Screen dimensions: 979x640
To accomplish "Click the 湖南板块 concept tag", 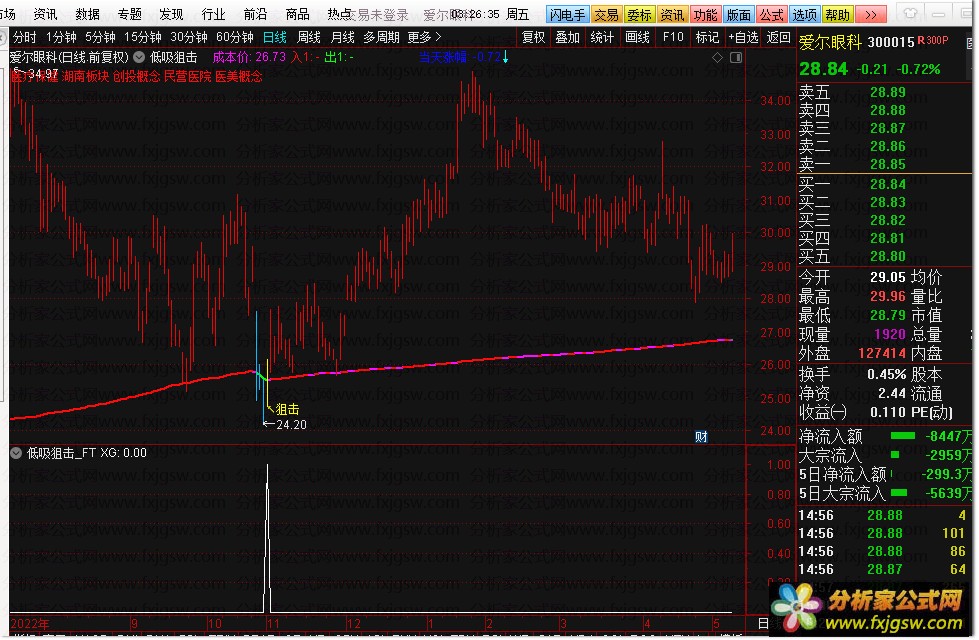I will [x=85, y=76].
